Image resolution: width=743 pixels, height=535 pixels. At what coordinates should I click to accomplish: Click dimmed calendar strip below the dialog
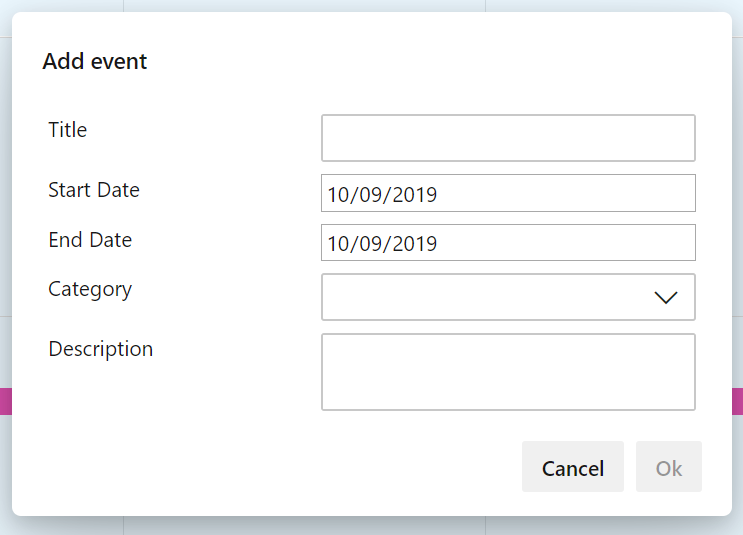(372, 526)
